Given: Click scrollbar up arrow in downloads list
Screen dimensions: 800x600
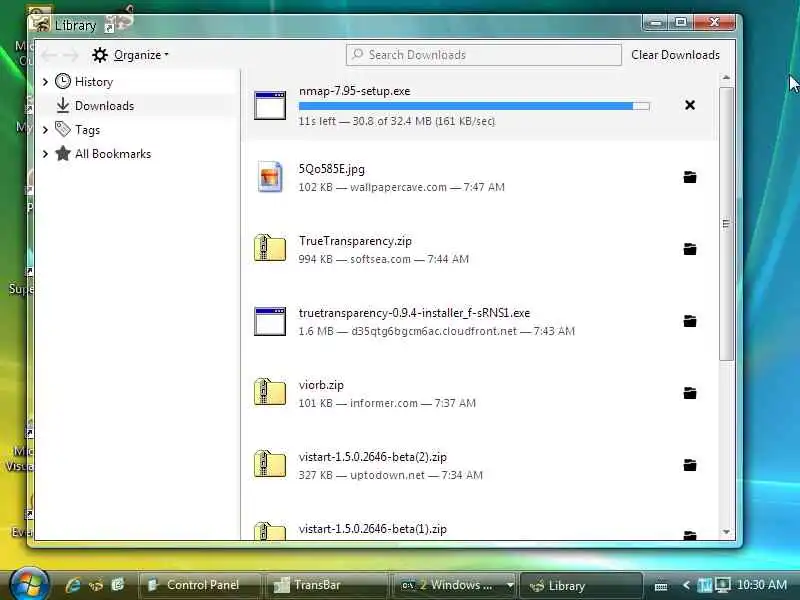Looking at the screenshot, I should 726,78.
